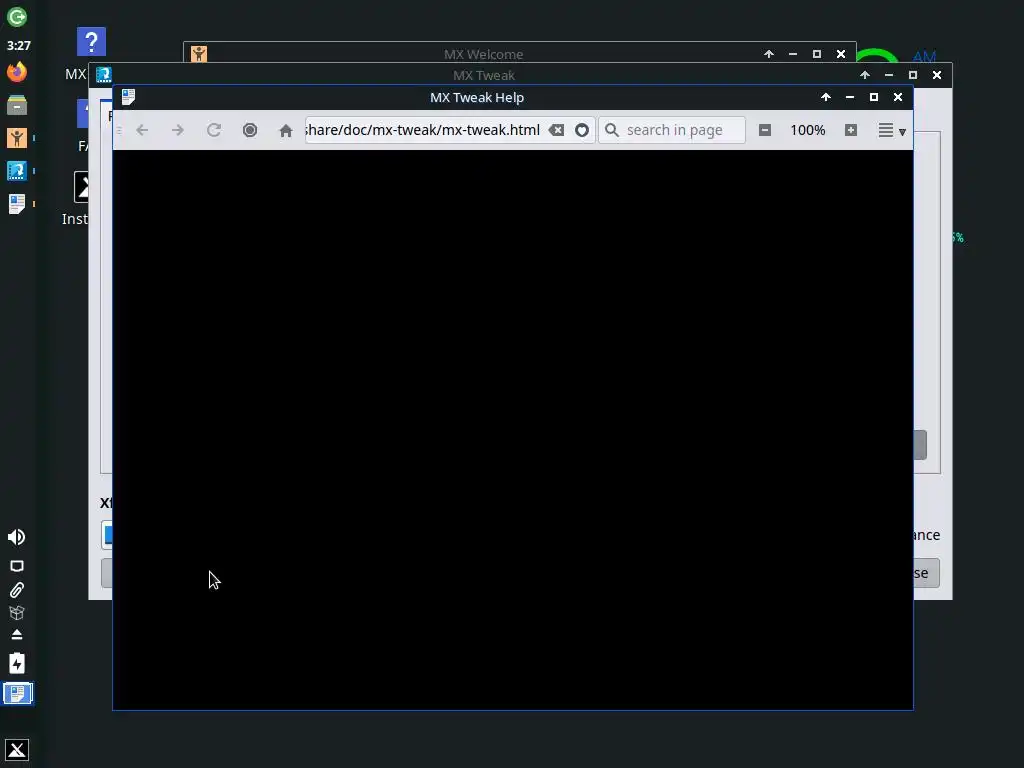The image size is (1024, 768).
Task: Minimize the MX Tweak window
Action: (889, 75)
